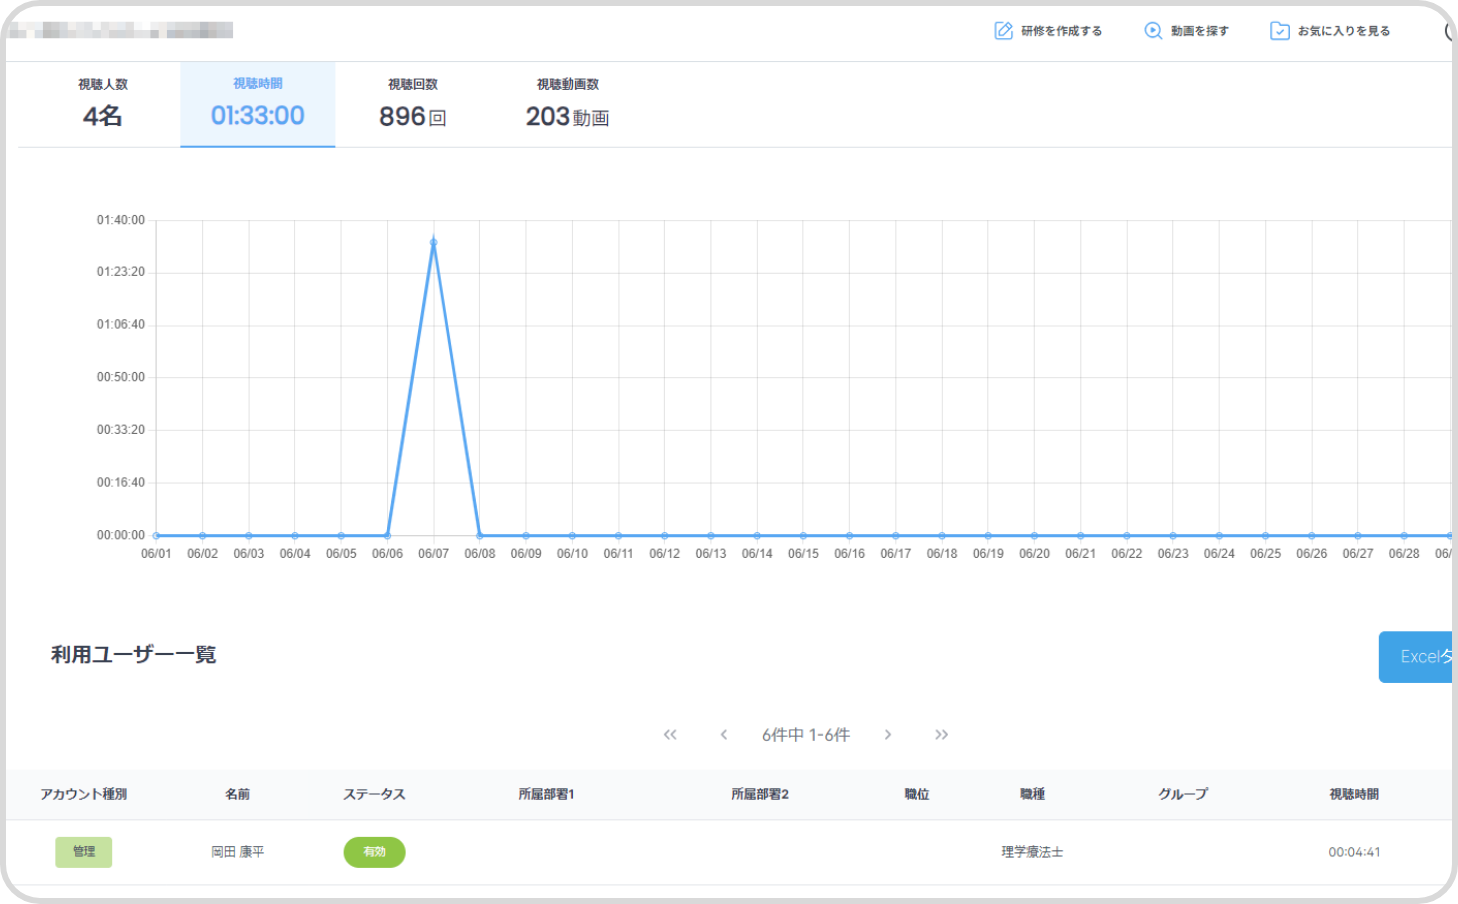Click the 06/15 x-axis date label
This screenshot has height=904, width=1458.
tap(803, 553)
